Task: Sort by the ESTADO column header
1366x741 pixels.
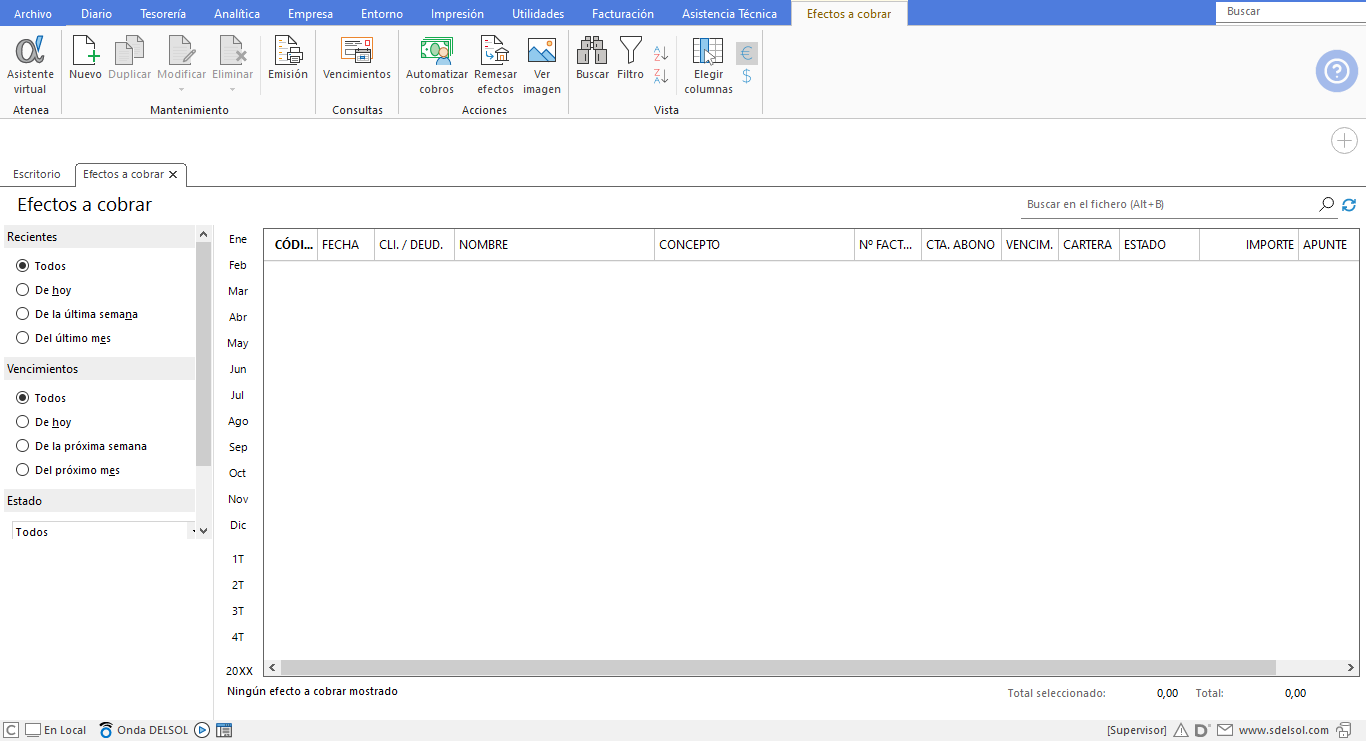Action: click(x=1159, y=245)
